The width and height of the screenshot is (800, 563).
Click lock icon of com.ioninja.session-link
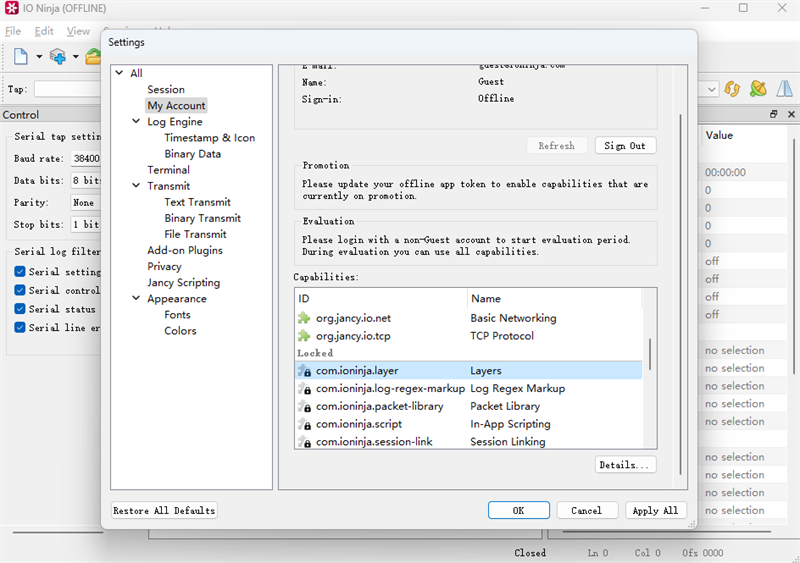(x=305, y=442)
